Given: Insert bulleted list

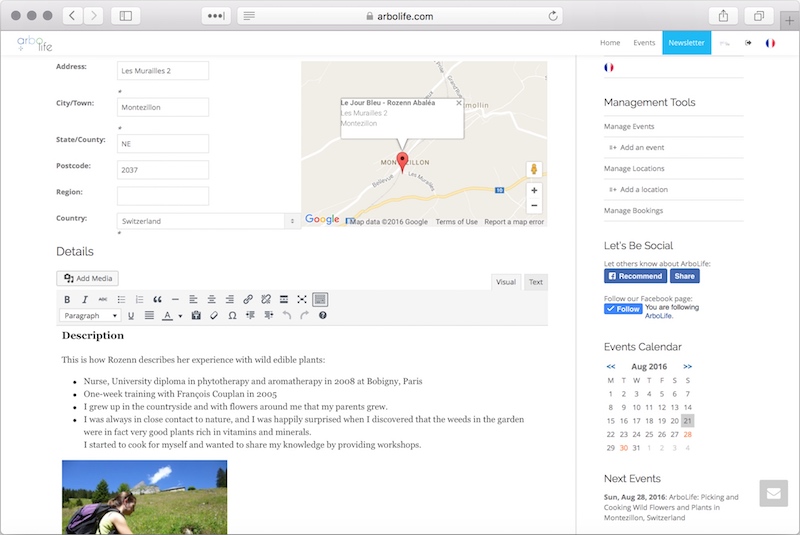Looking at the screenshot, I should pyautogui.click(x=121, y=299).
